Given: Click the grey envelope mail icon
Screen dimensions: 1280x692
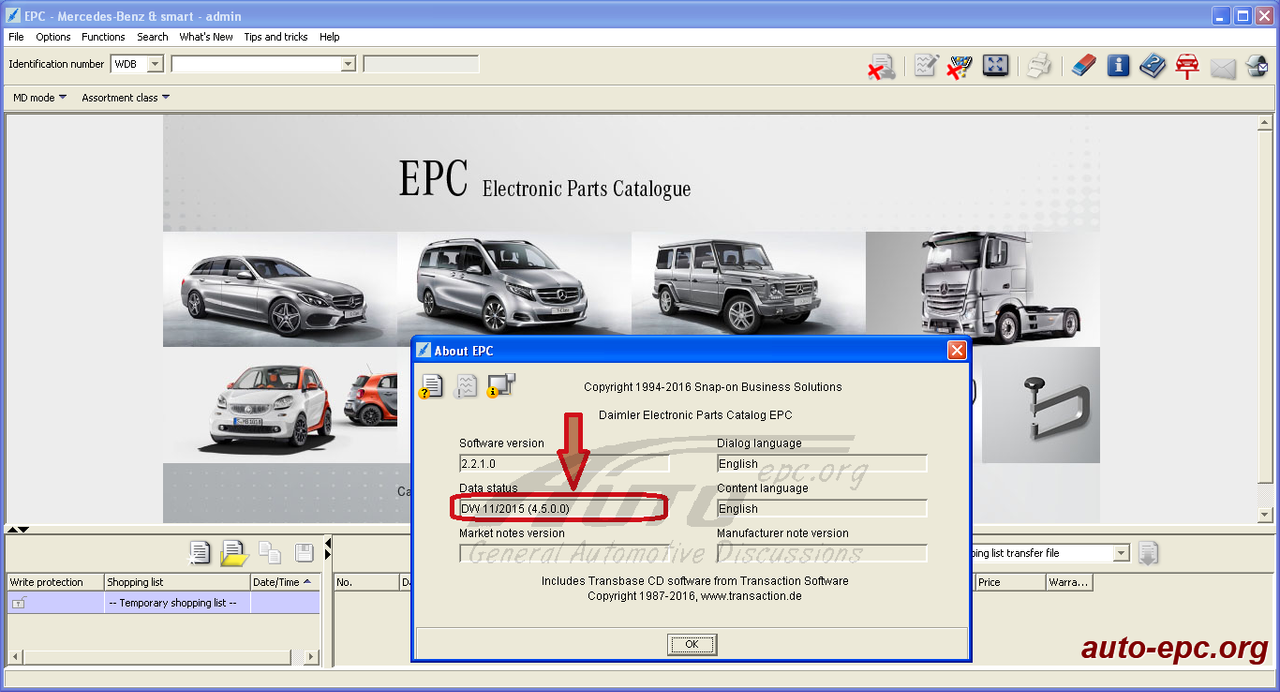Looking at the screenshot, I should click(x=1223, y=68).
